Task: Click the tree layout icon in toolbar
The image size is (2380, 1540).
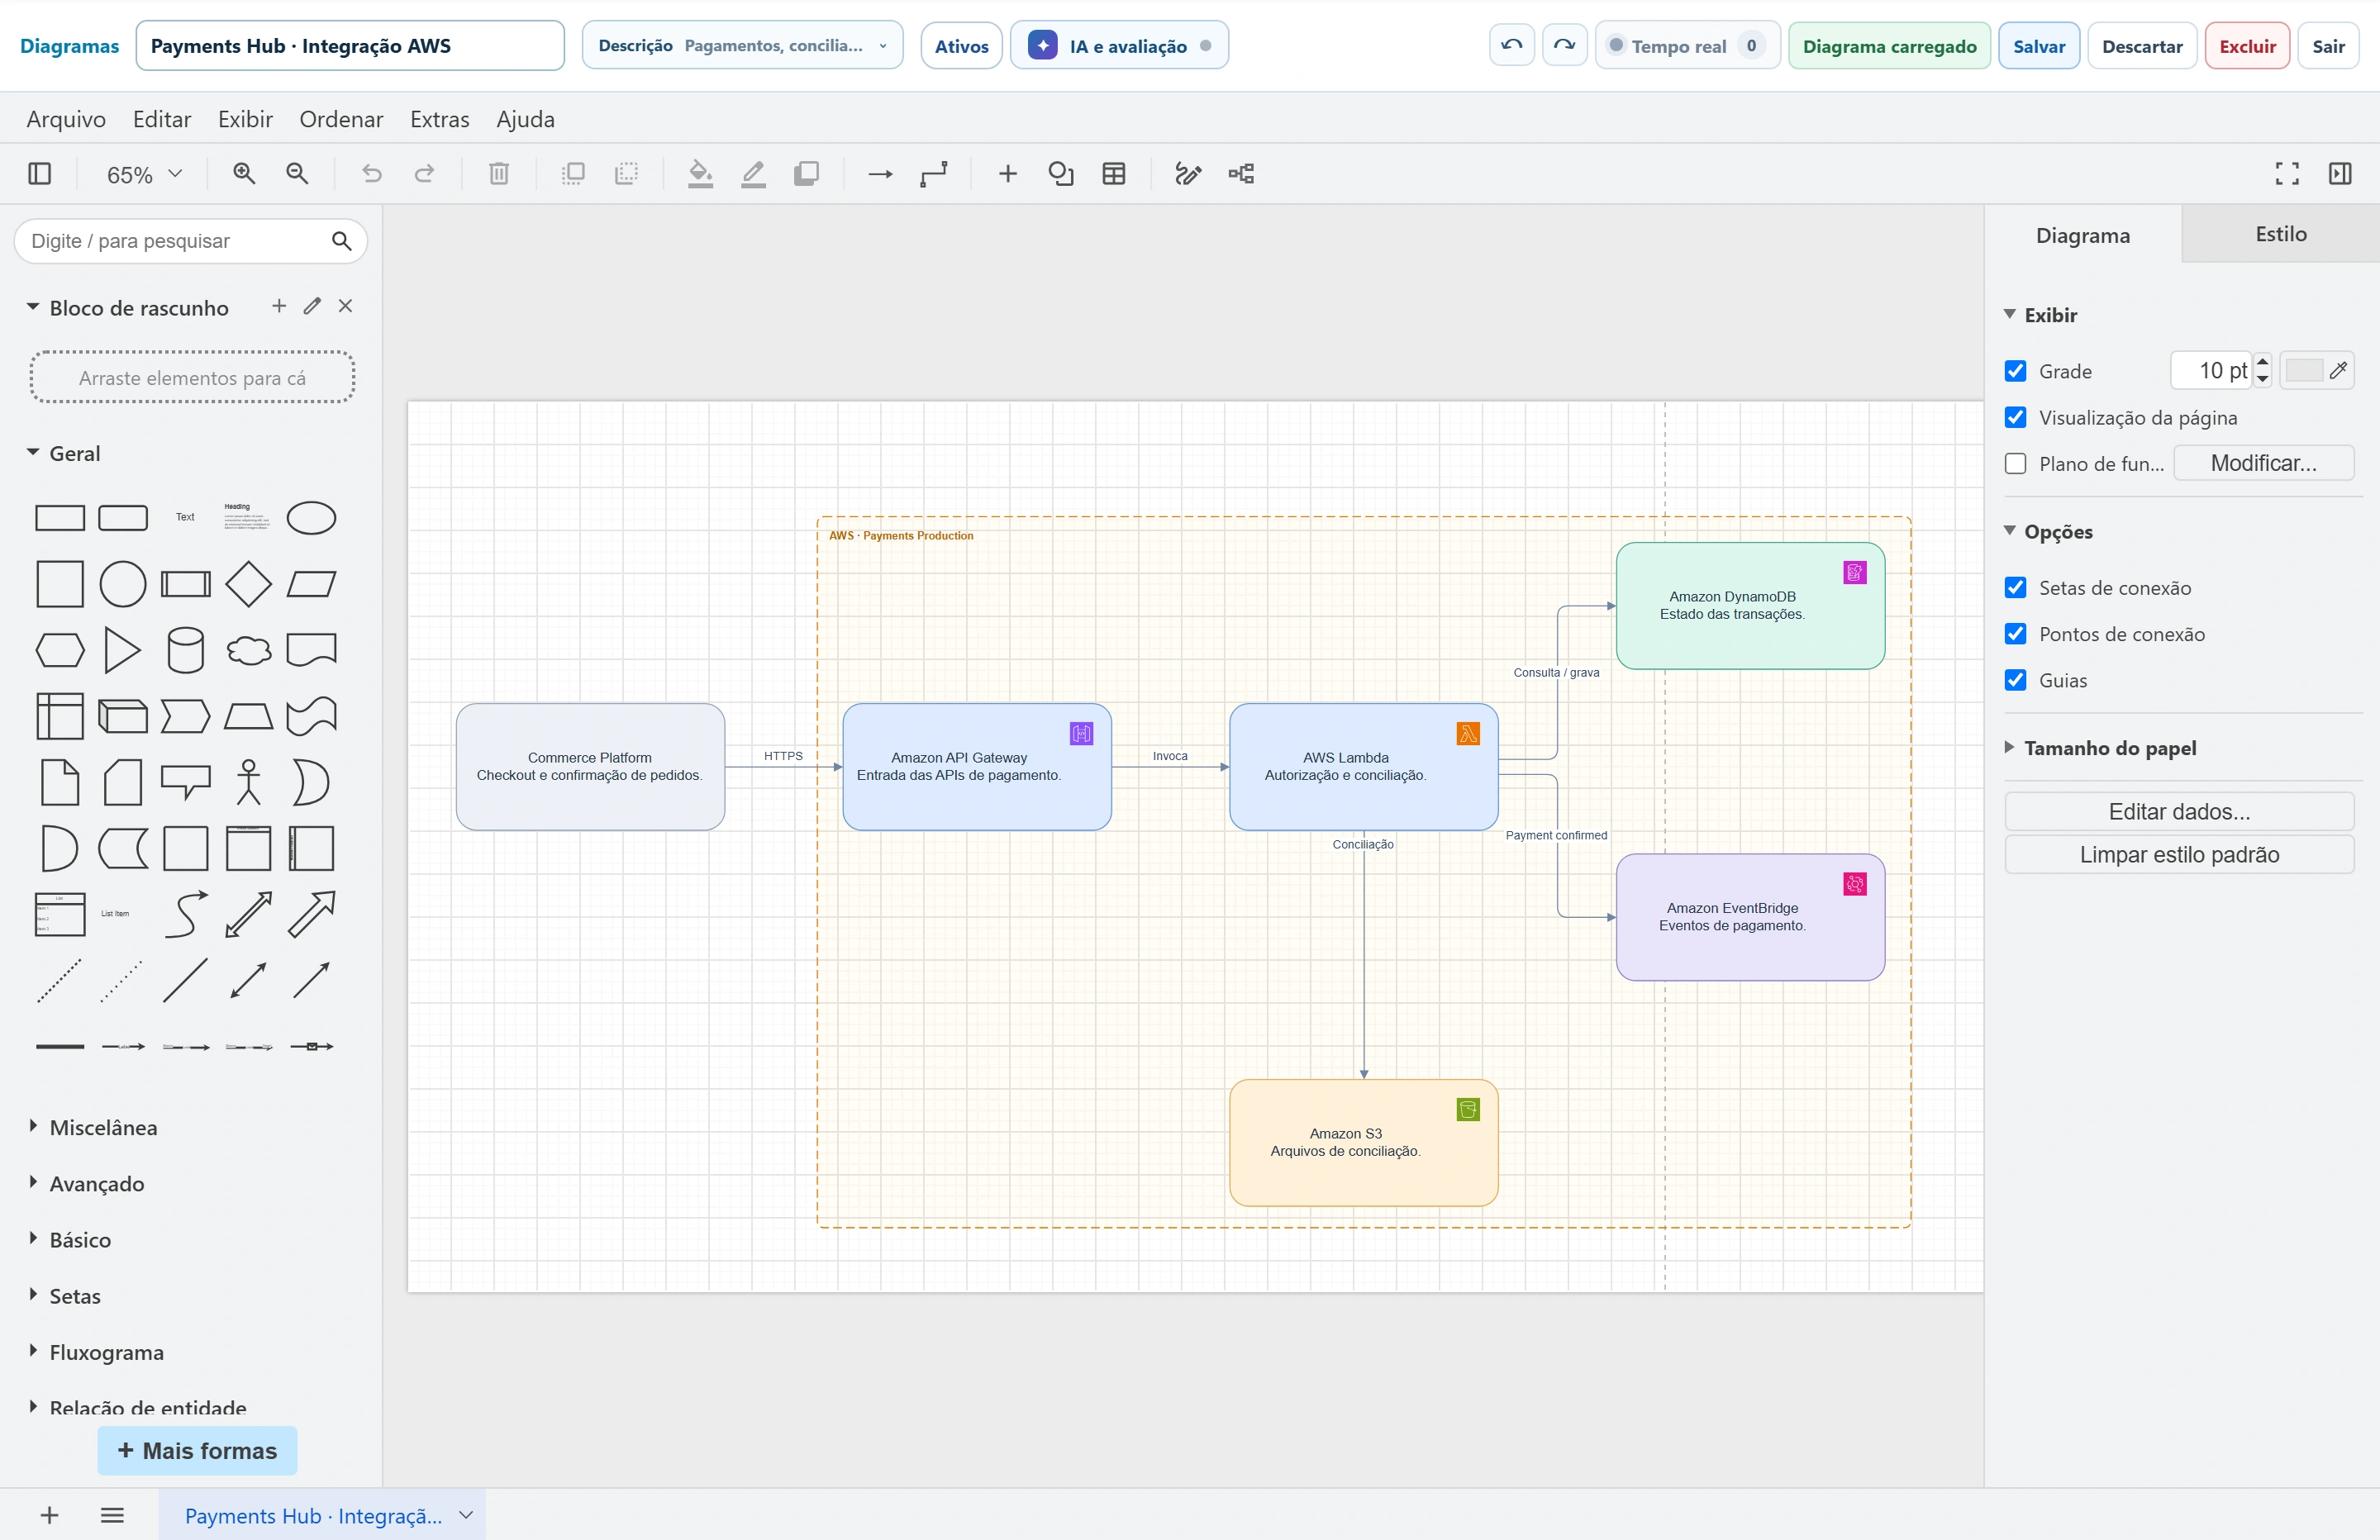Action: click(1240, 174)
